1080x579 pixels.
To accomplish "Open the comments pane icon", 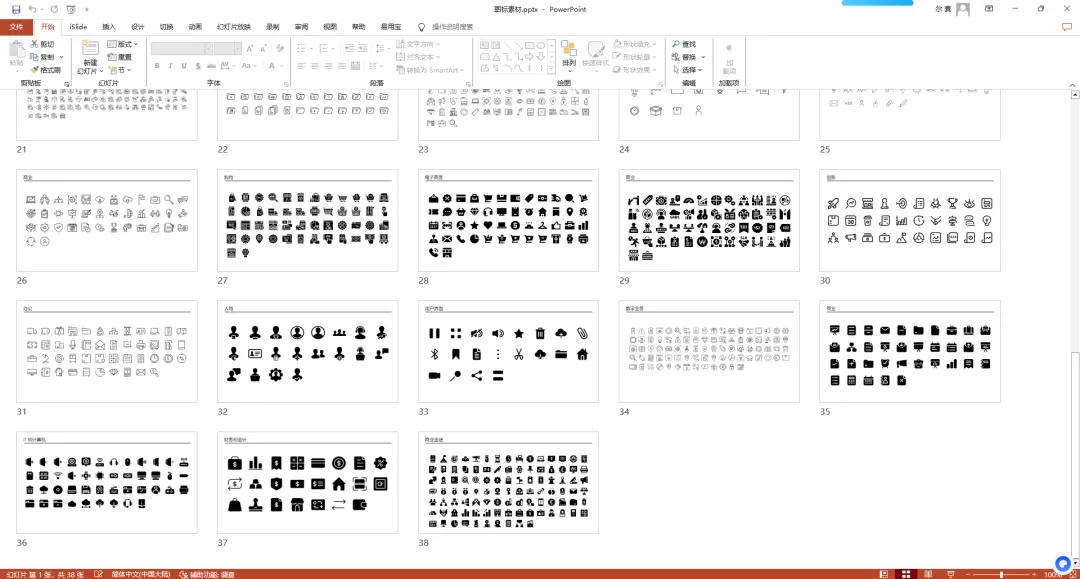I will (x=1067, y=27).
